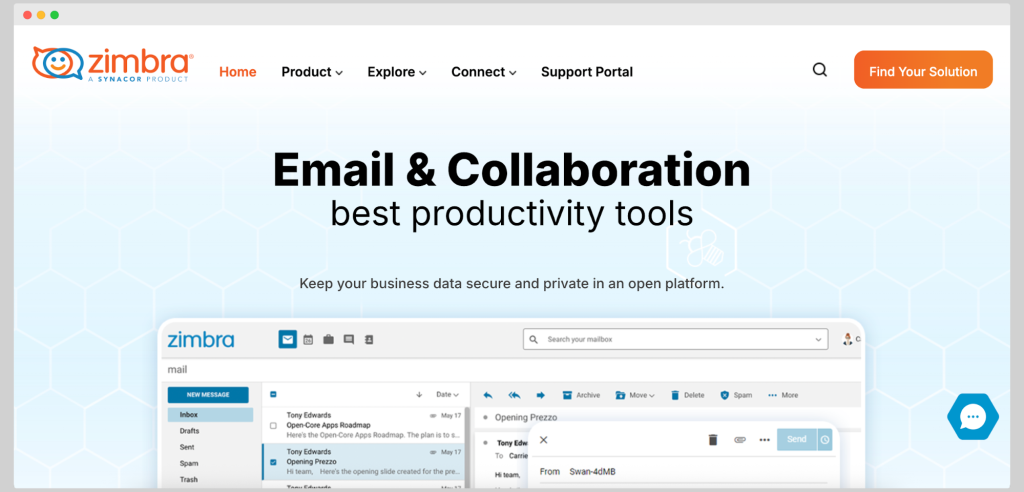Open the Date sort dropdown
1024x492 pixels.
[x=447, y=395]
